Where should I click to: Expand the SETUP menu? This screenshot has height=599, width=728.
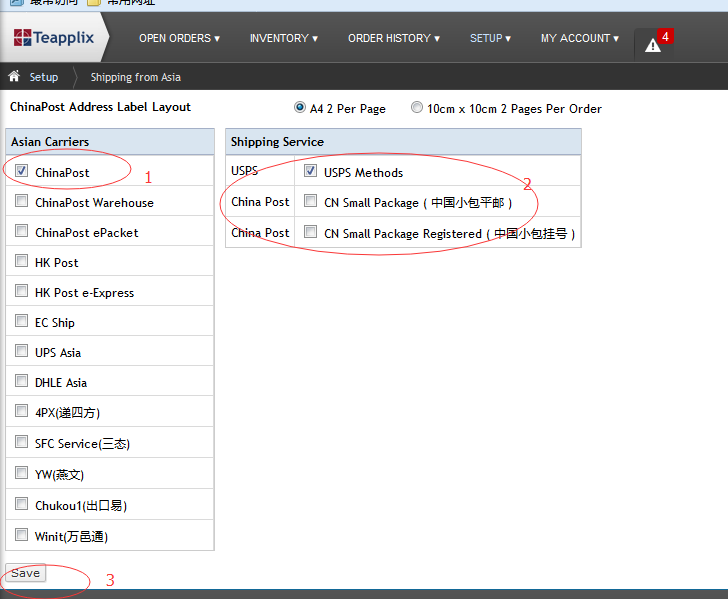[x=490, y=38]
